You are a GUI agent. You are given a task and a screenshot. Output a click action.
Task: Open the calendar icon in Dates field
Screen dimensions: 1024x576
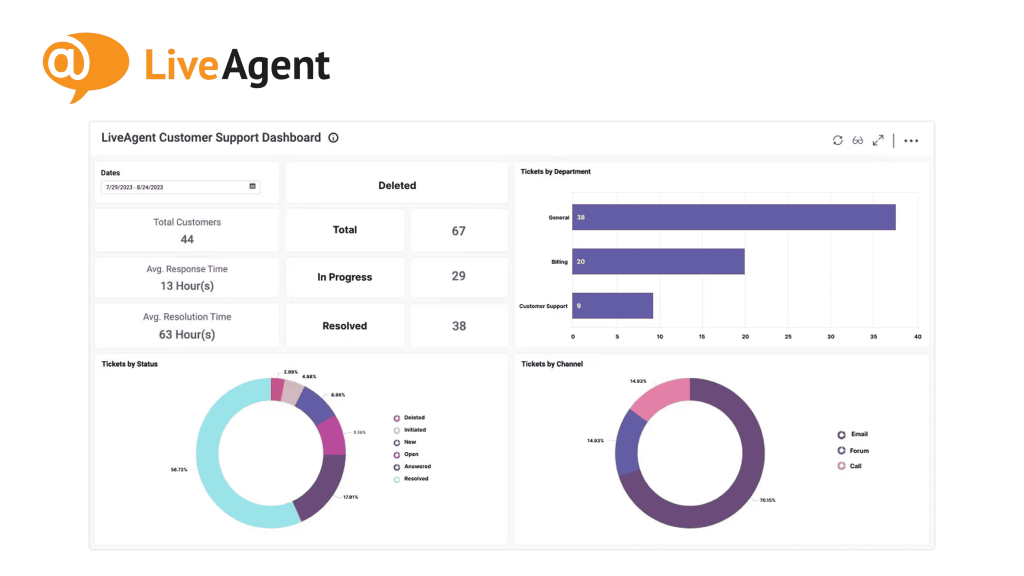pos(252,186)
